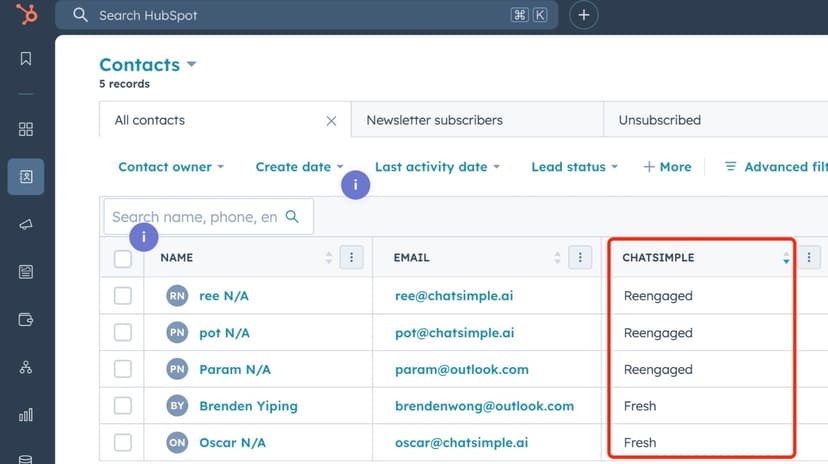Click Reengaged value in Param row

[658, 369]
